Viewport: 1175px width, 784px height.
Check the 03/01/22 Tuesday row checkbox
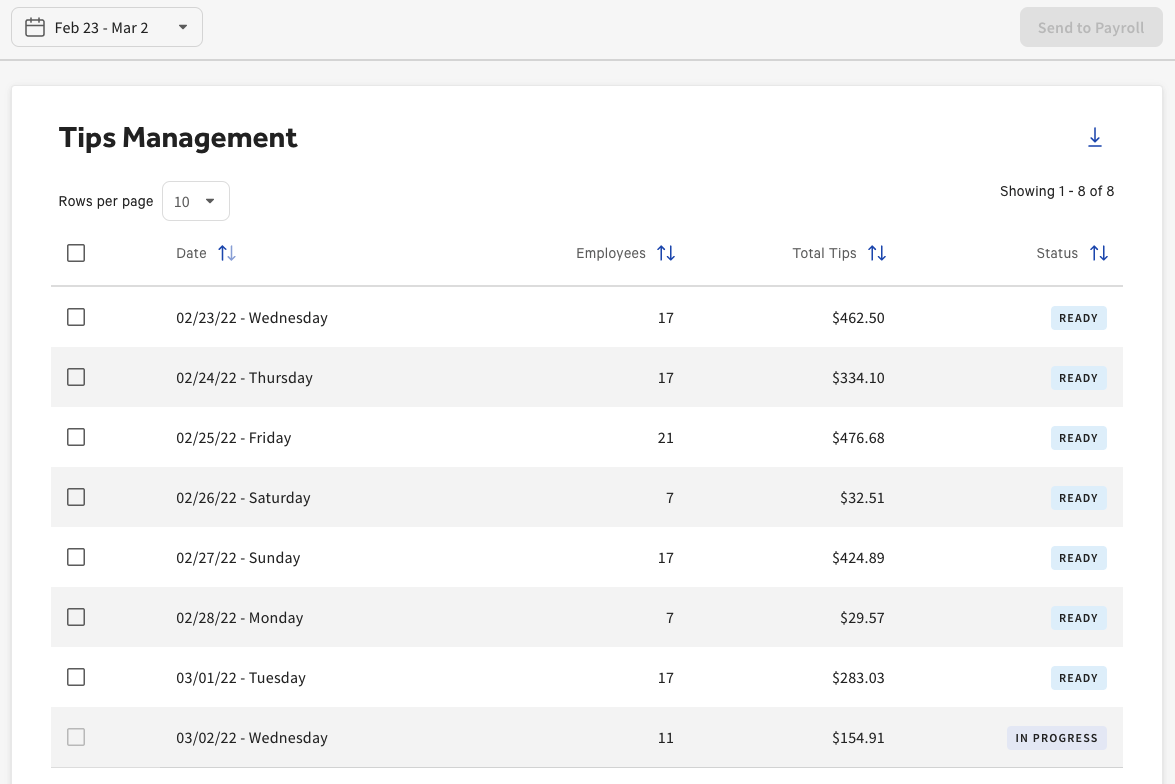(76, 678)
